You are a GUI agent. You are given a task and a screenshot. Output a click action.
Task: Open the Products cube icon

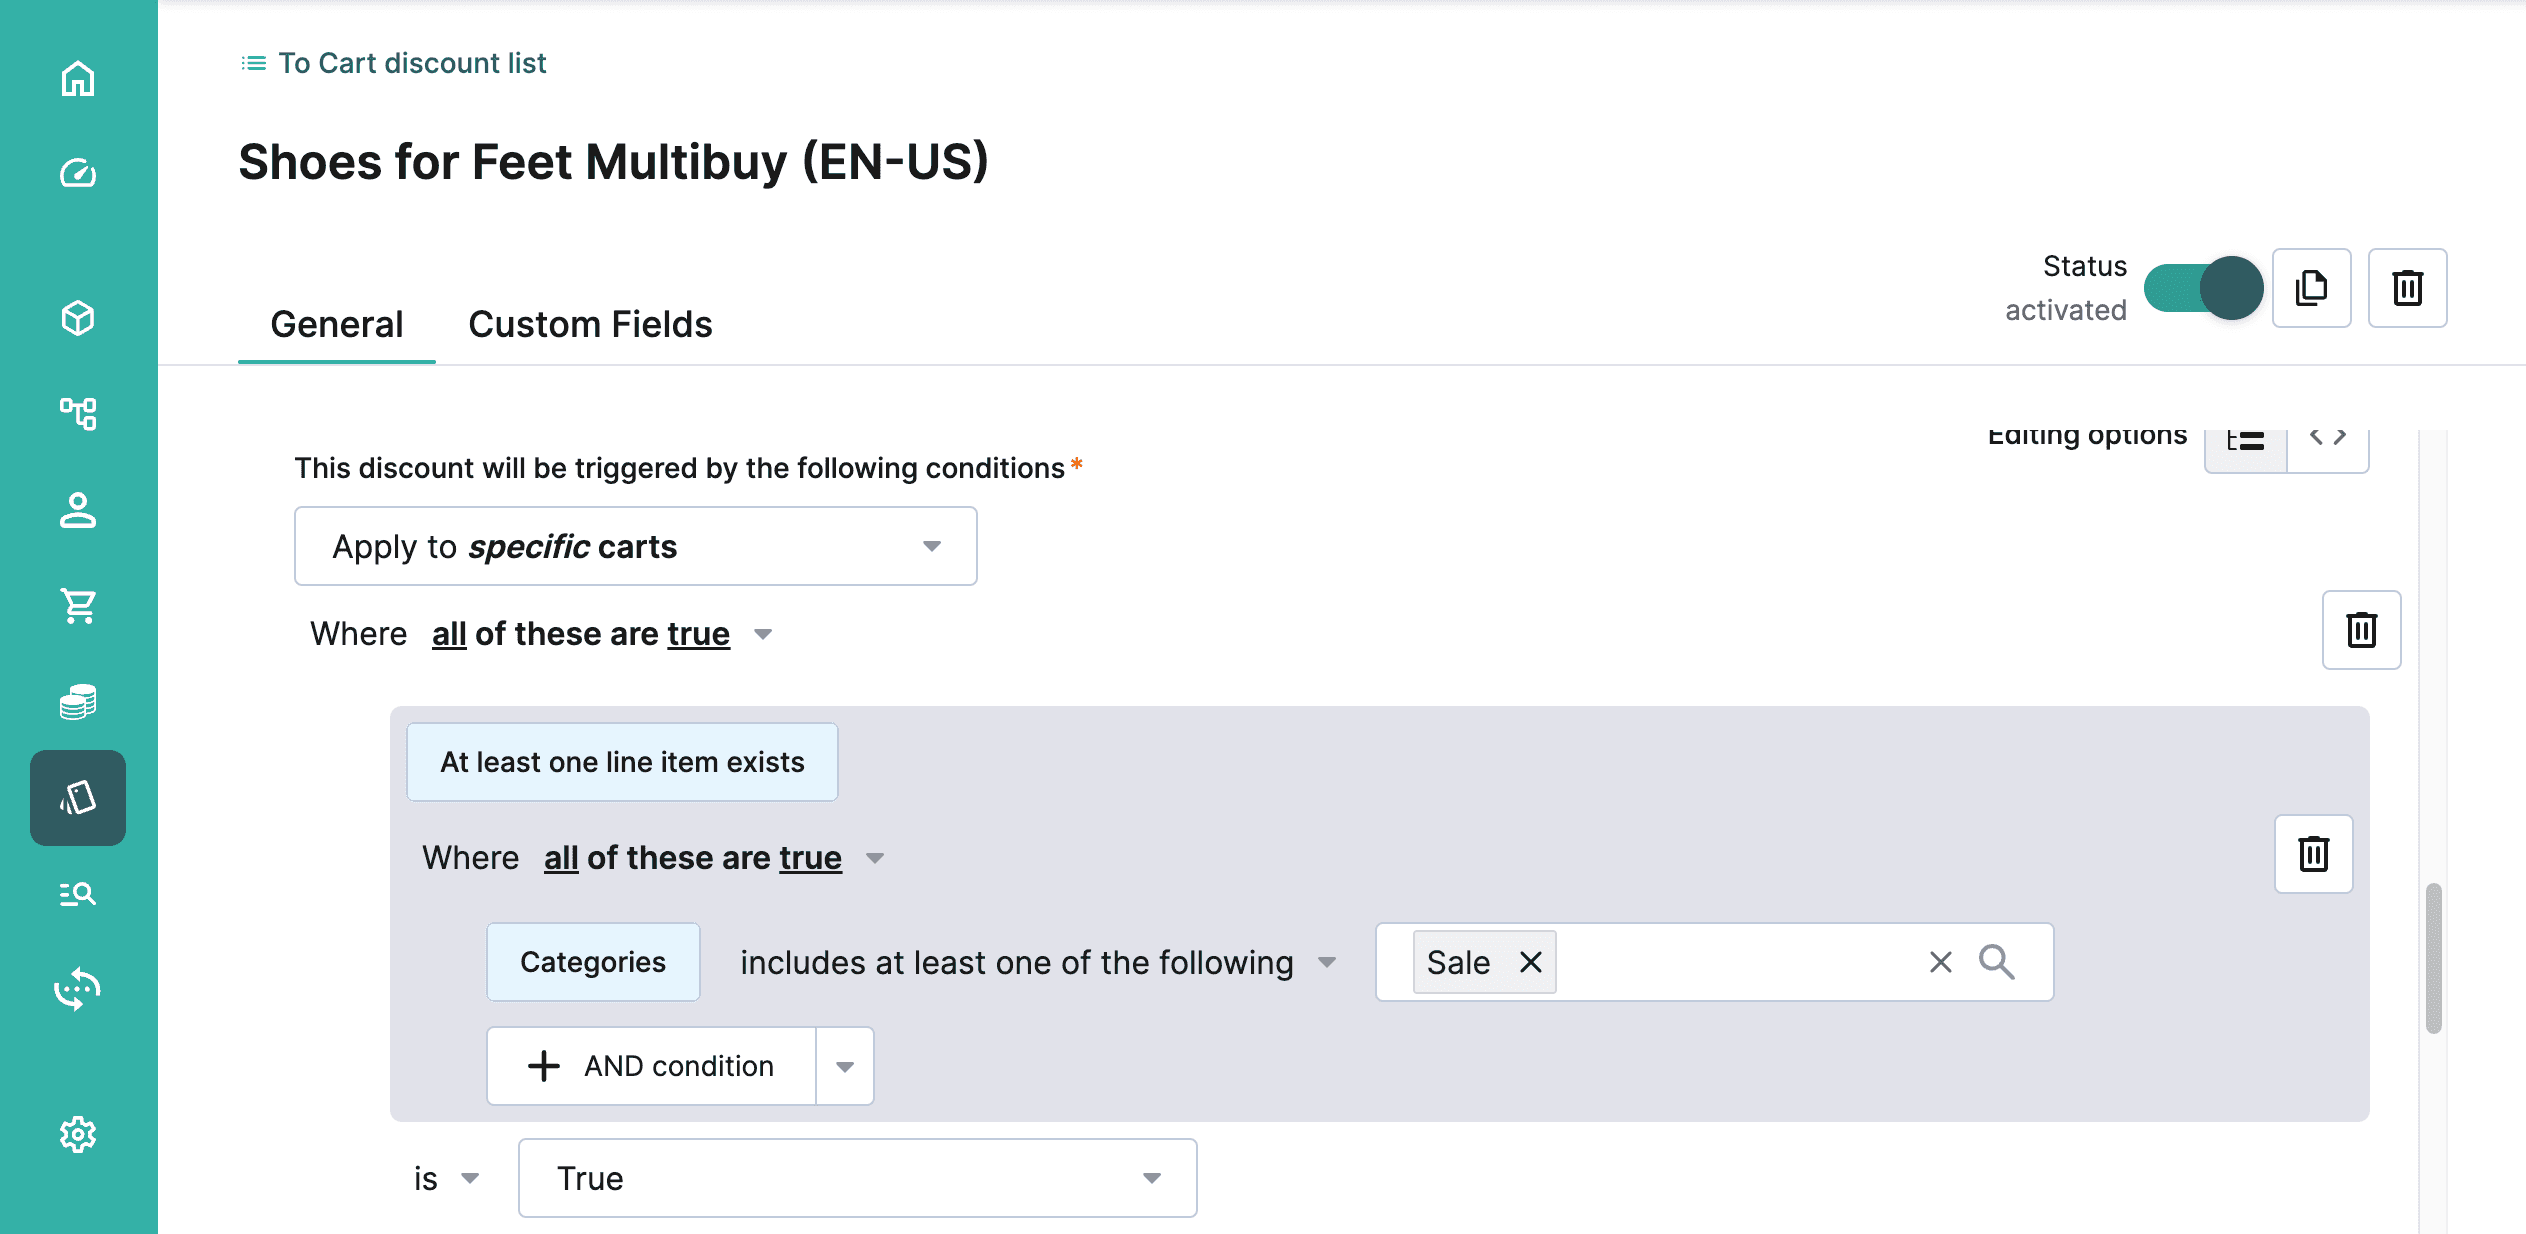pyautogui.click(x=78, y=318)
